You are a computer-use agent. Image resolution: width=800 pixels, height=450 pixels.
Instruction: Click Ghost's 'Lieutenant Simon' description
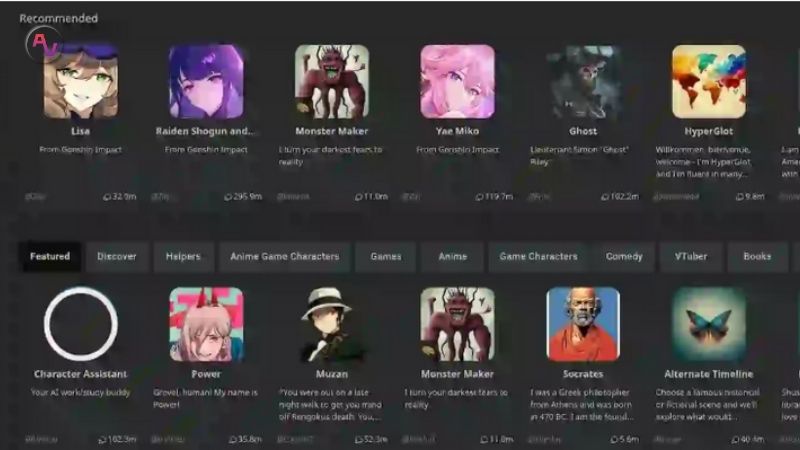580,156
